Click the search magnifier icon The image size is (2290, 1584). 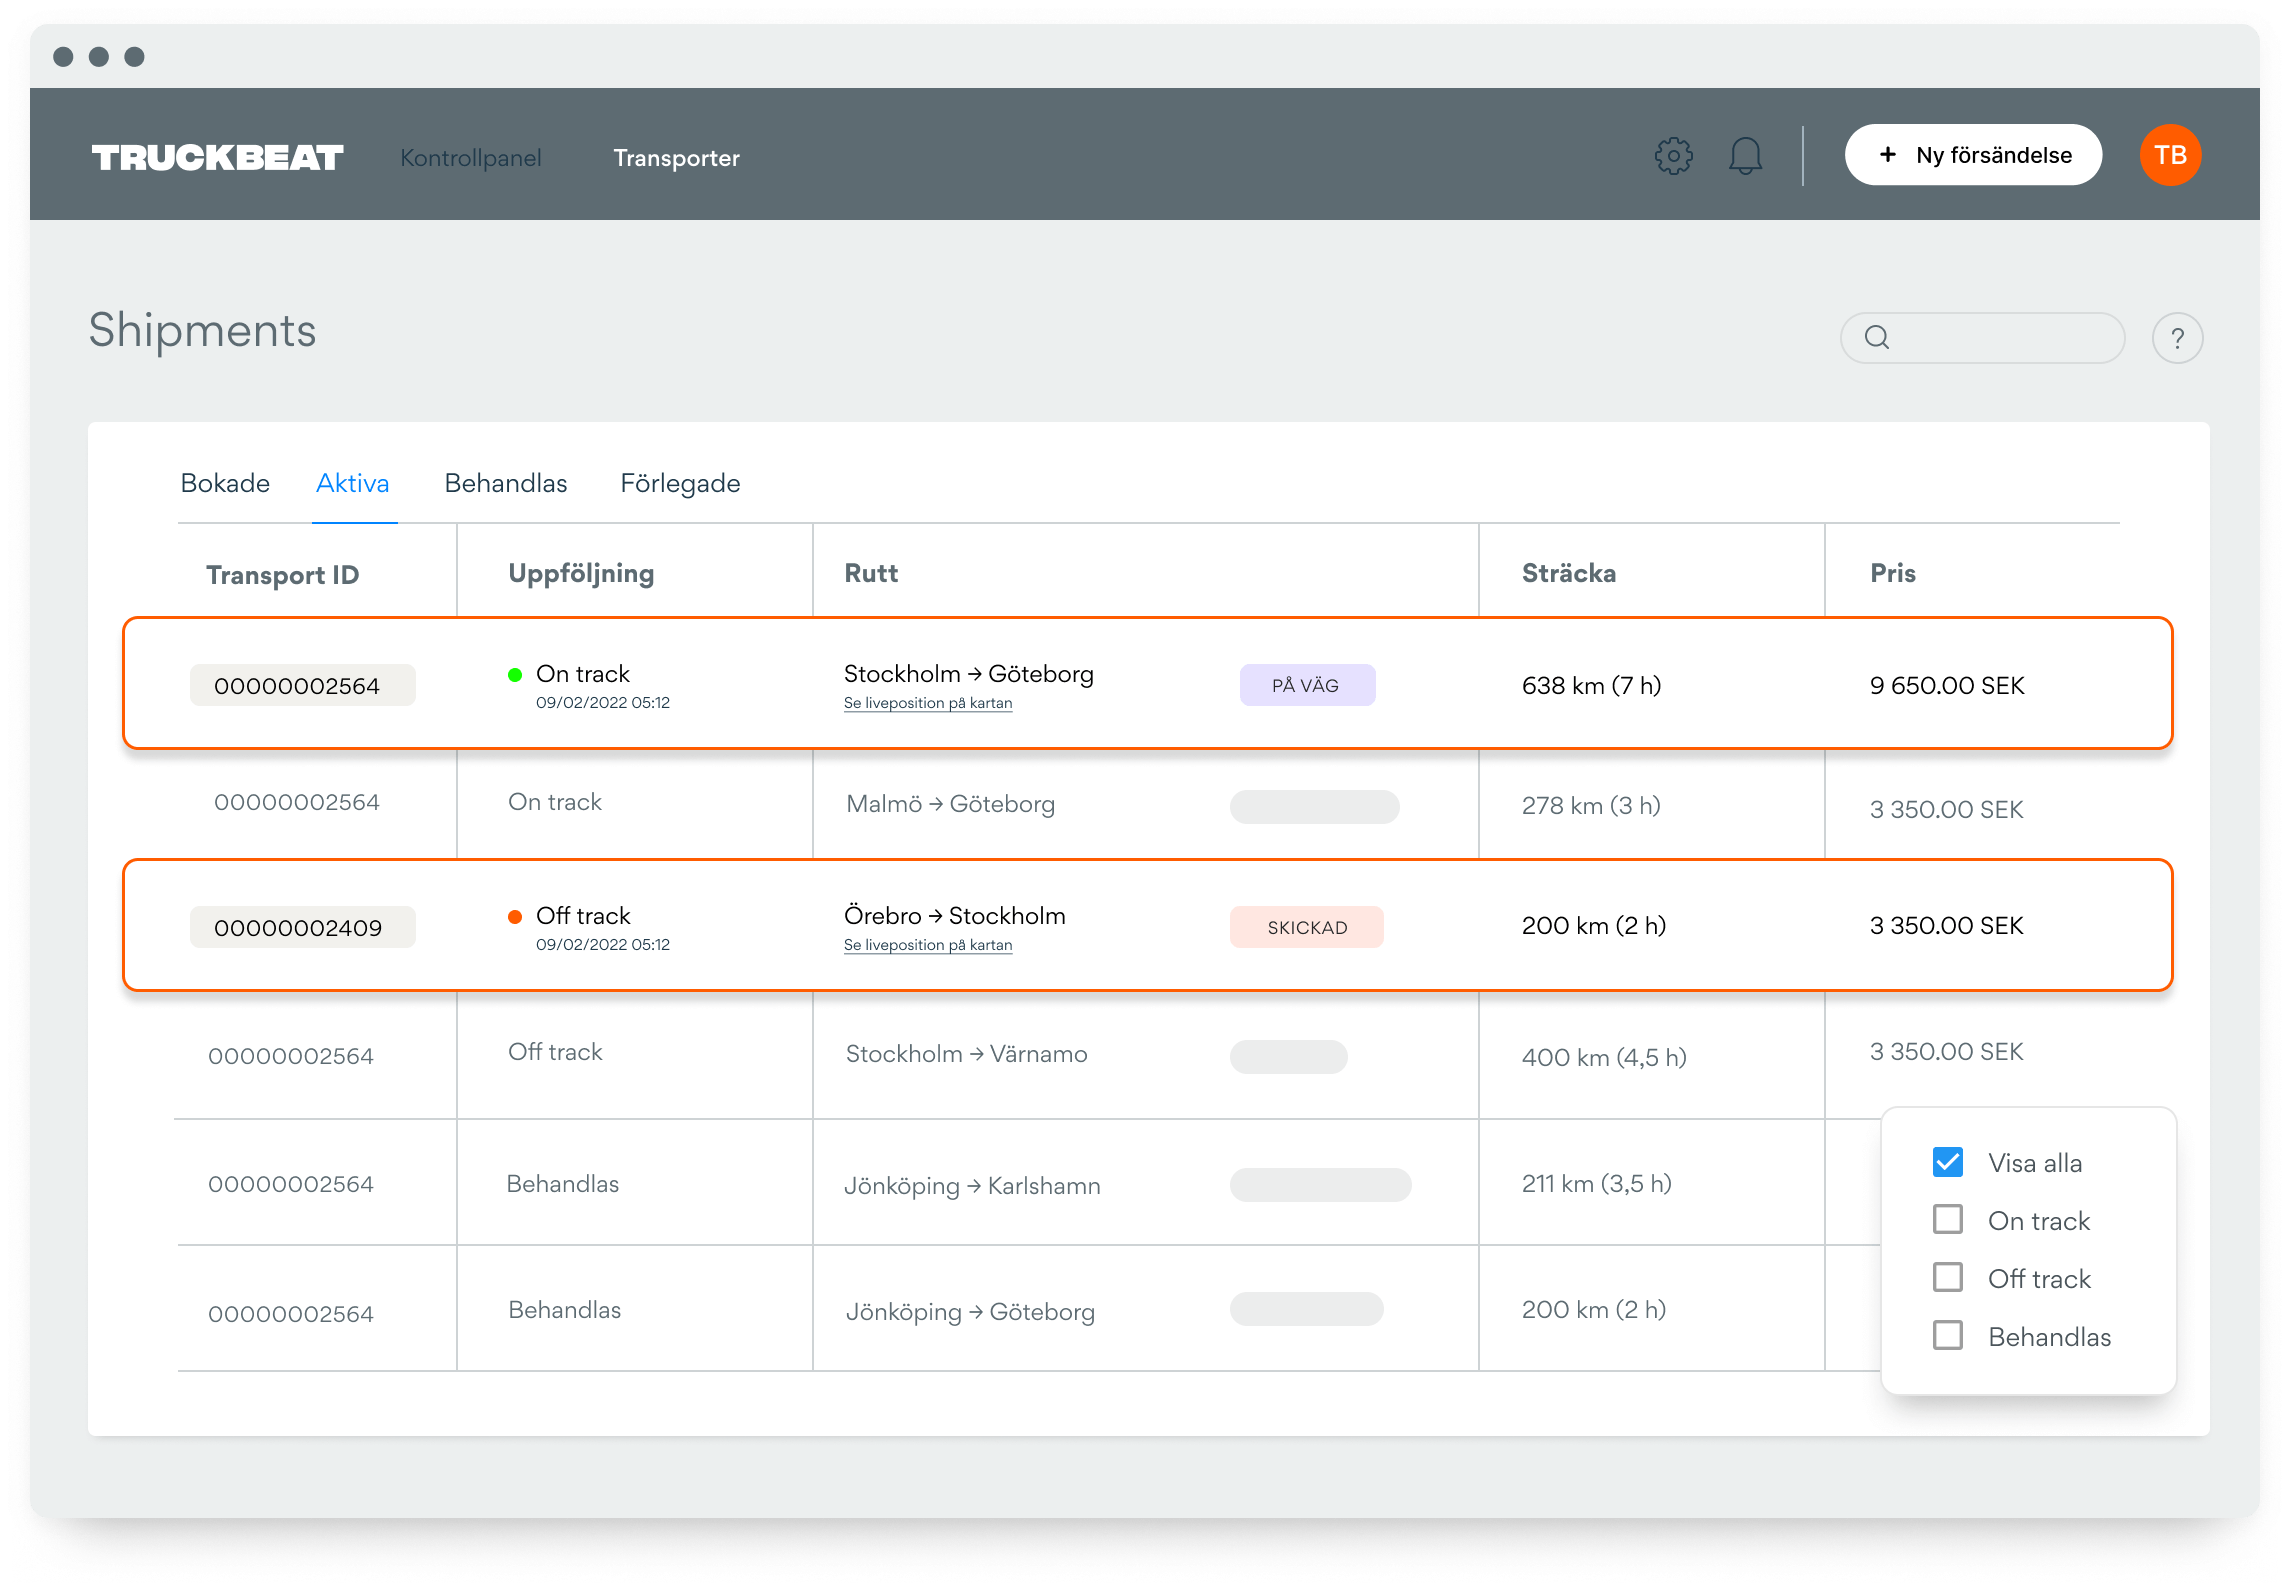pyautogui.click(x=1877, y=338)
